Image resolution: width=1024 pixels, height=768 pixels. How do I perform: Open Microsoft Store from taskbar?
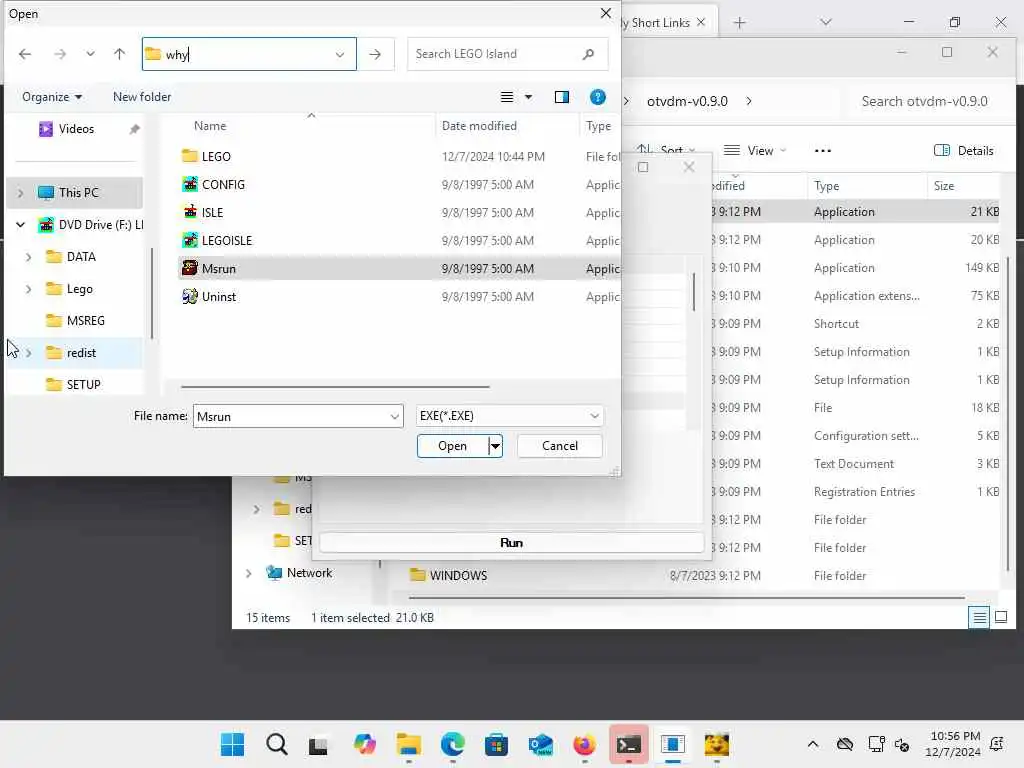coord(496,744)
